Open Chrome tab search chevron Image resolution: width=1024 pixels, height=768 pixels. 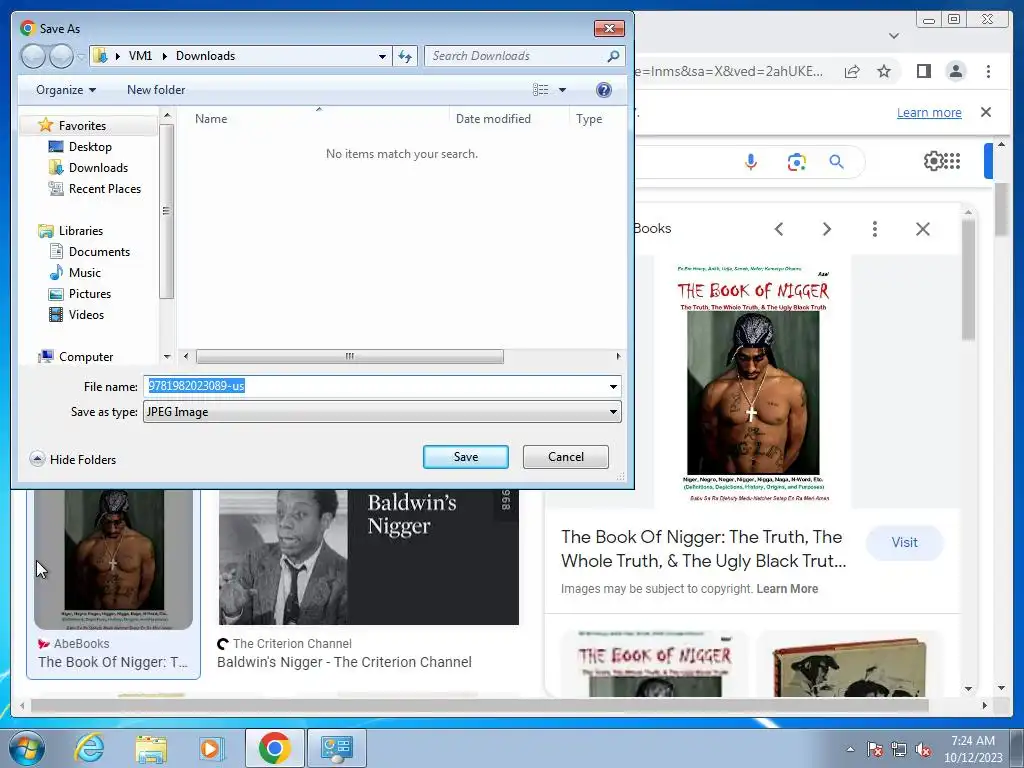tap(893, 36)
